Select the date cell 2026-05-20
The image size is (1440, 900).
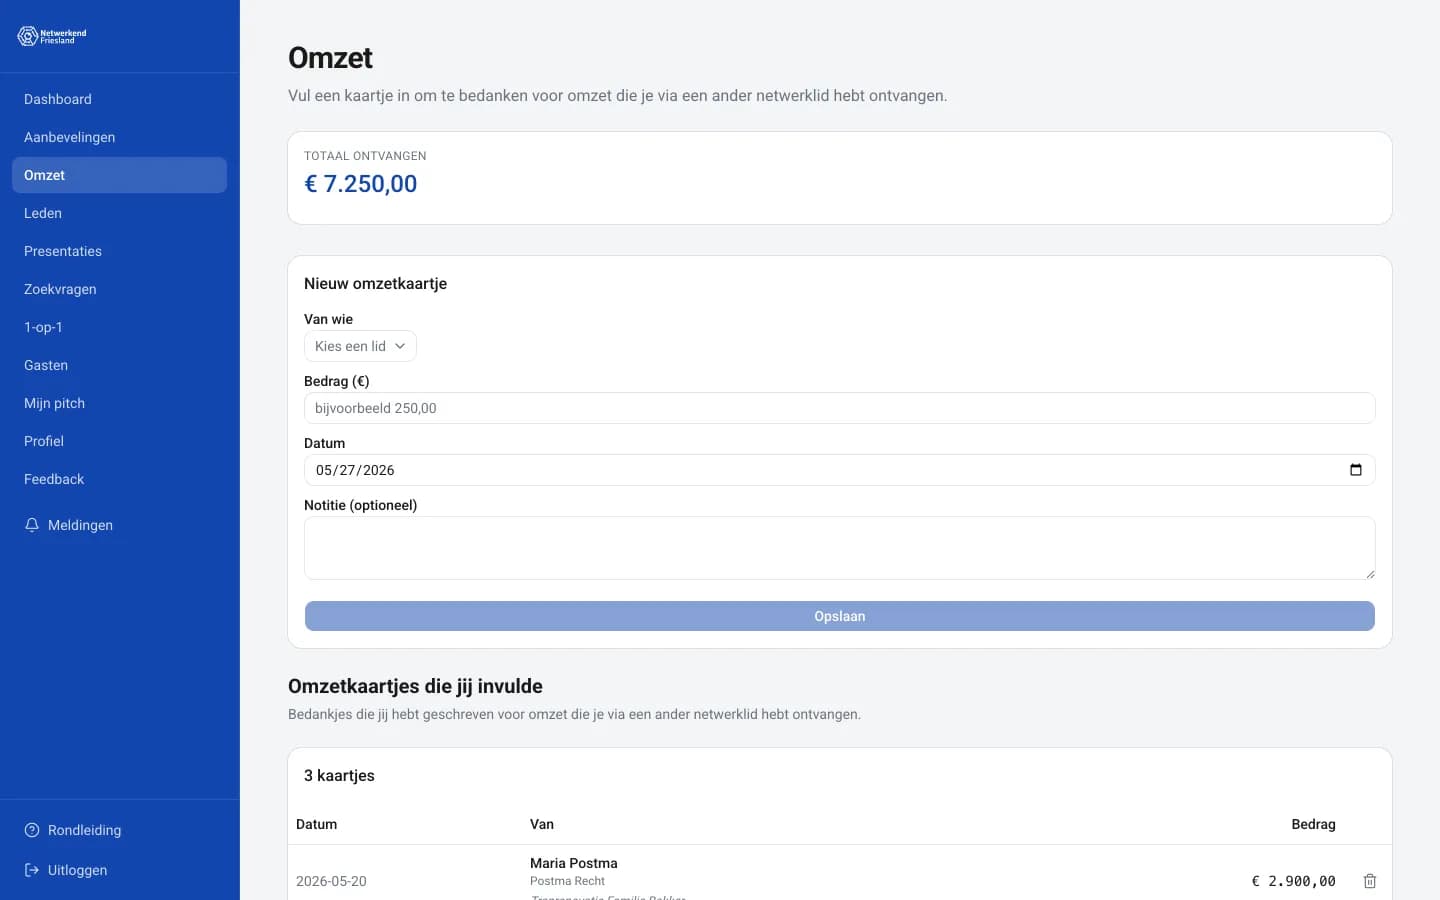click(x=331, y=881)
